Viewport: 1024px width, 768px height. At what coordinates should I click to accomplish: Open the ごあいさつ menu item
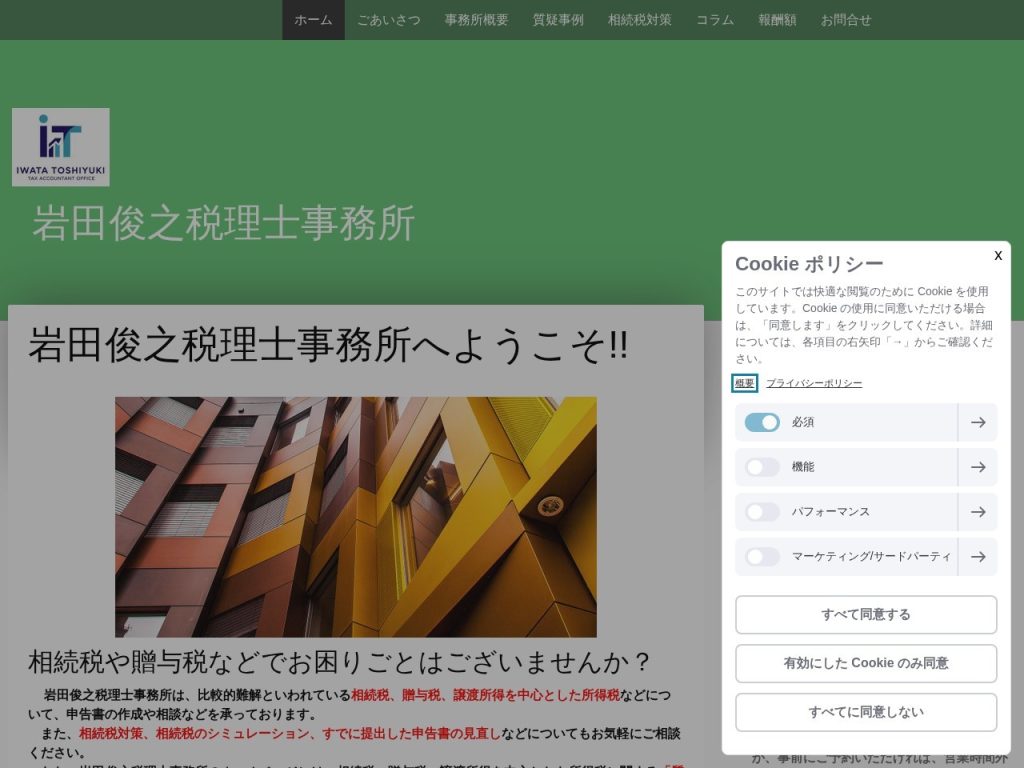389,20
